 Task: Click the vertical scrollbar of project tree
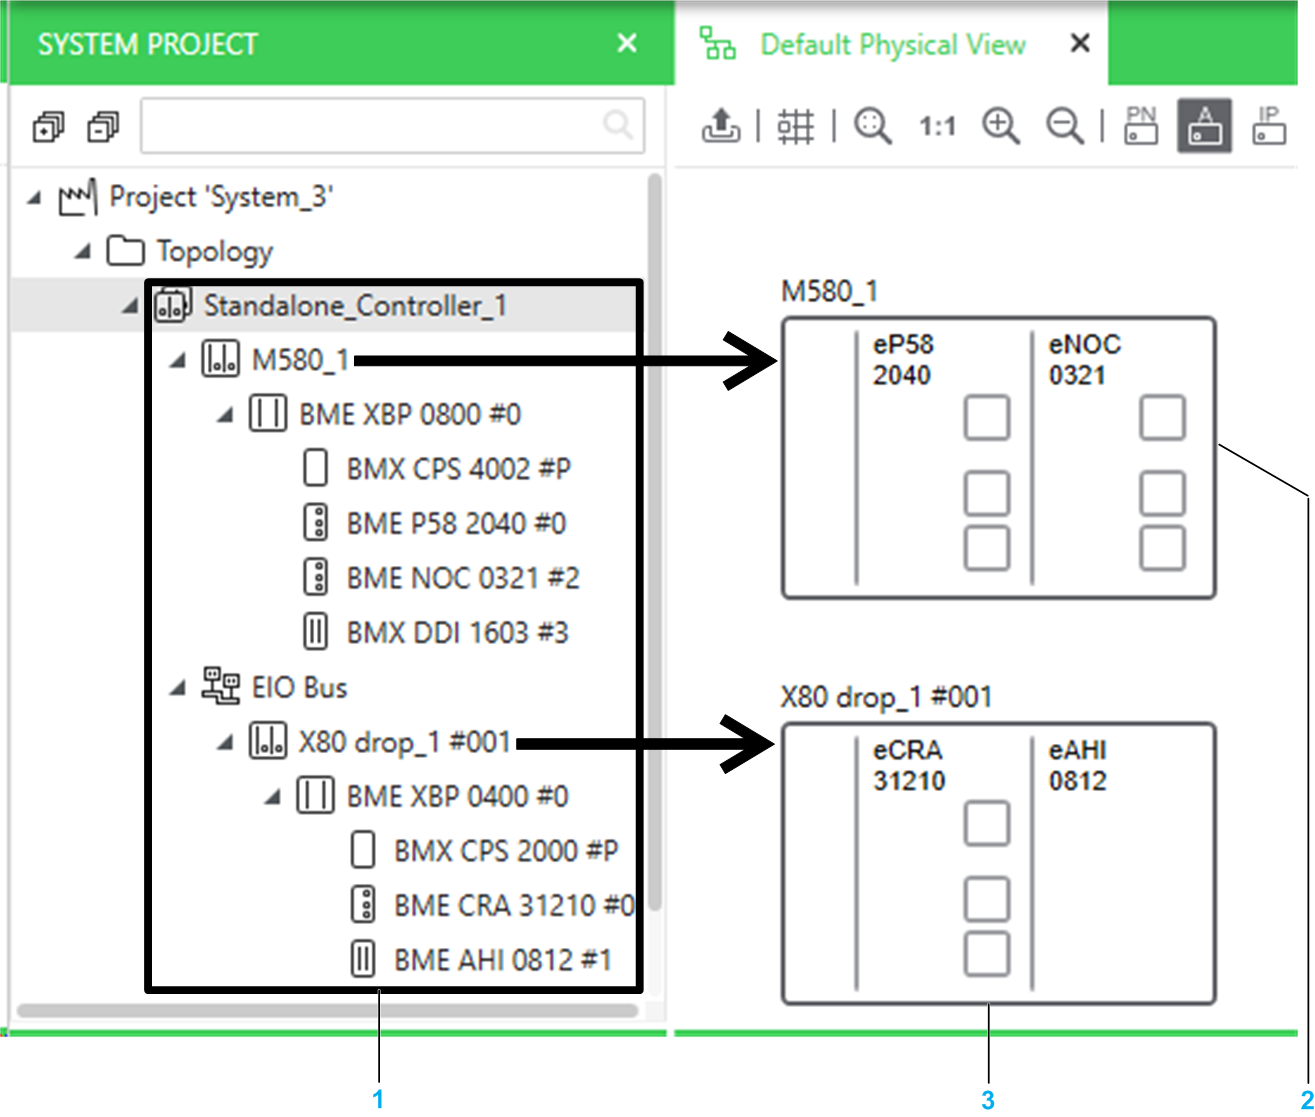[x=655, y=542]
